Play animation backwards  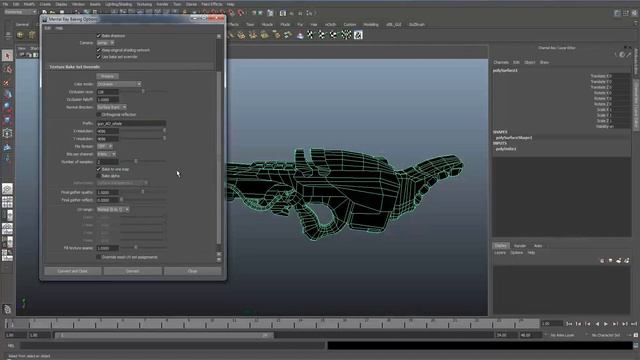(597, 324)
